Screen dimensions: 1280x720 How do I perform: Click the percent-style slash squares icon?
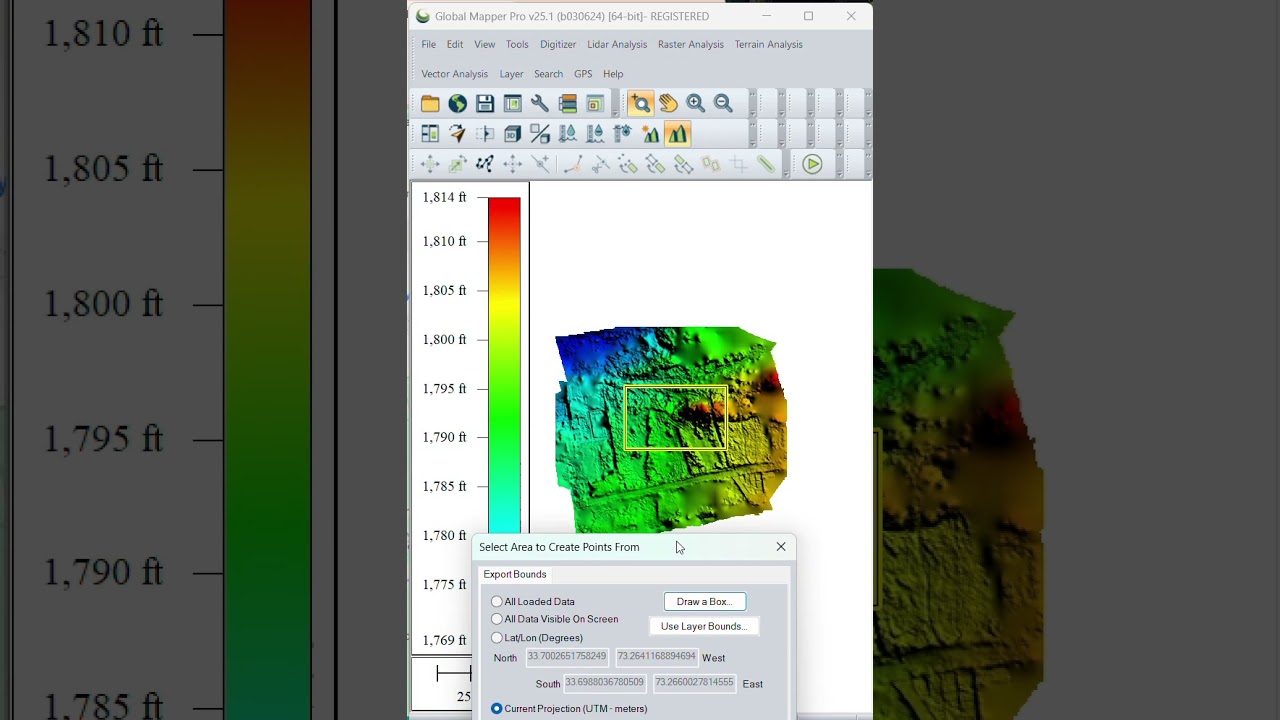coord(540,134)
